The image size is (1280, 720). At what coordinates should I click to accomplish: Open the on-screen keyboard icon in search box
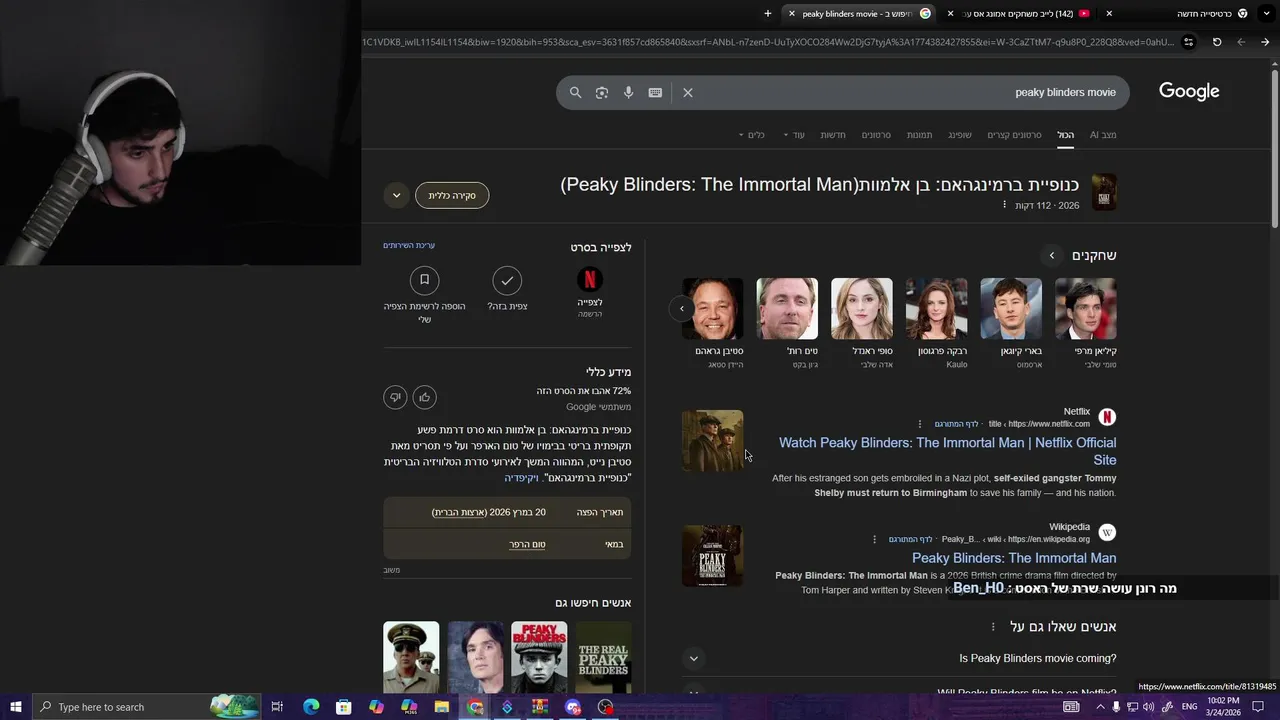click(655, 92)
